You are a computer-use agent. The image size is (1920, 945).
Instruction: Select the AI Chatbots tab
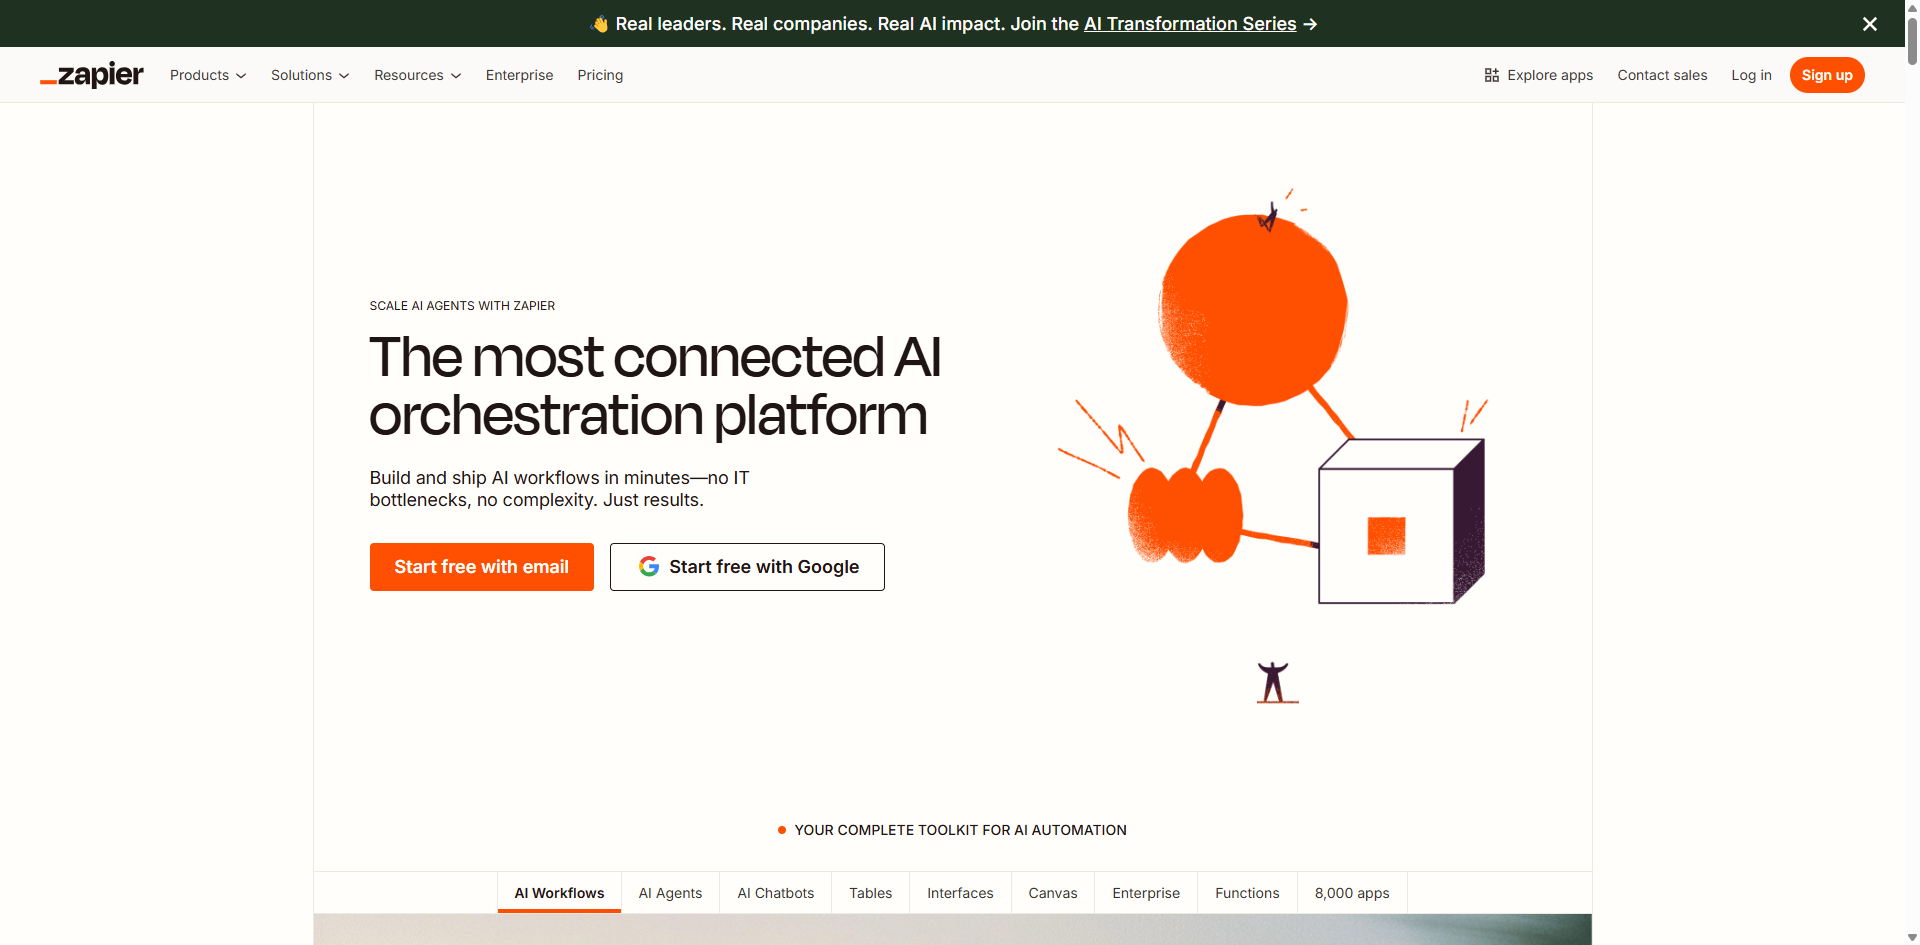pyautogui.click(x=775, y=892)
